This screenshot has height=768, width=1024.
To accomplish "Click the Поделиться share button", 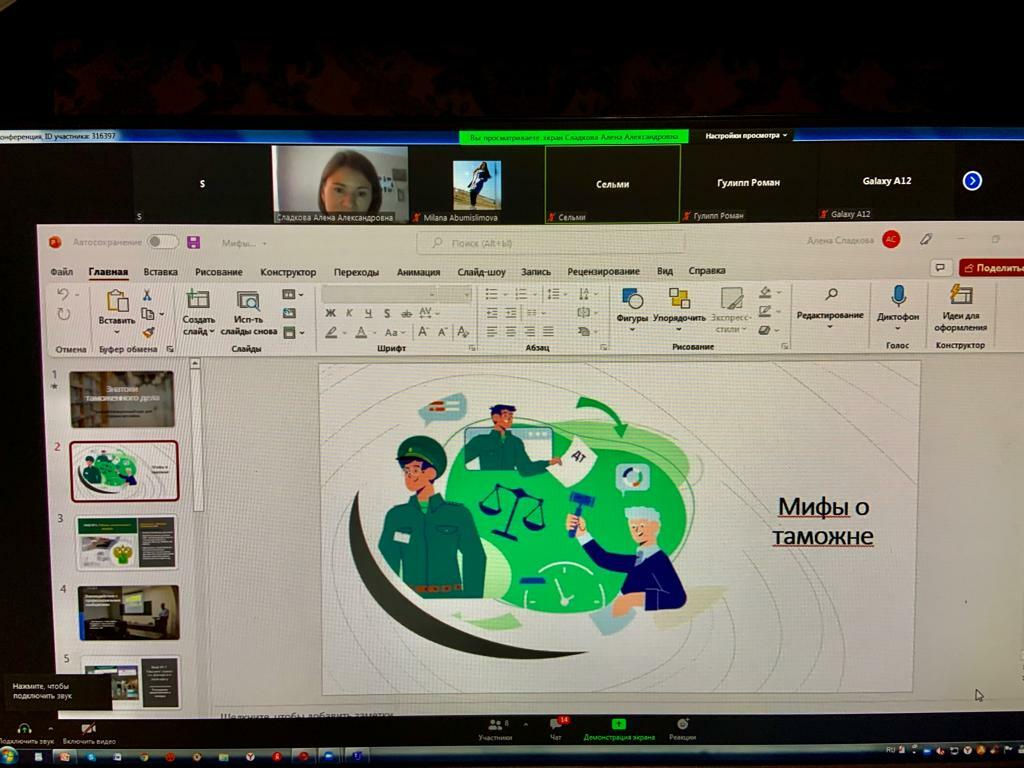I will click(x=991, y=268).
